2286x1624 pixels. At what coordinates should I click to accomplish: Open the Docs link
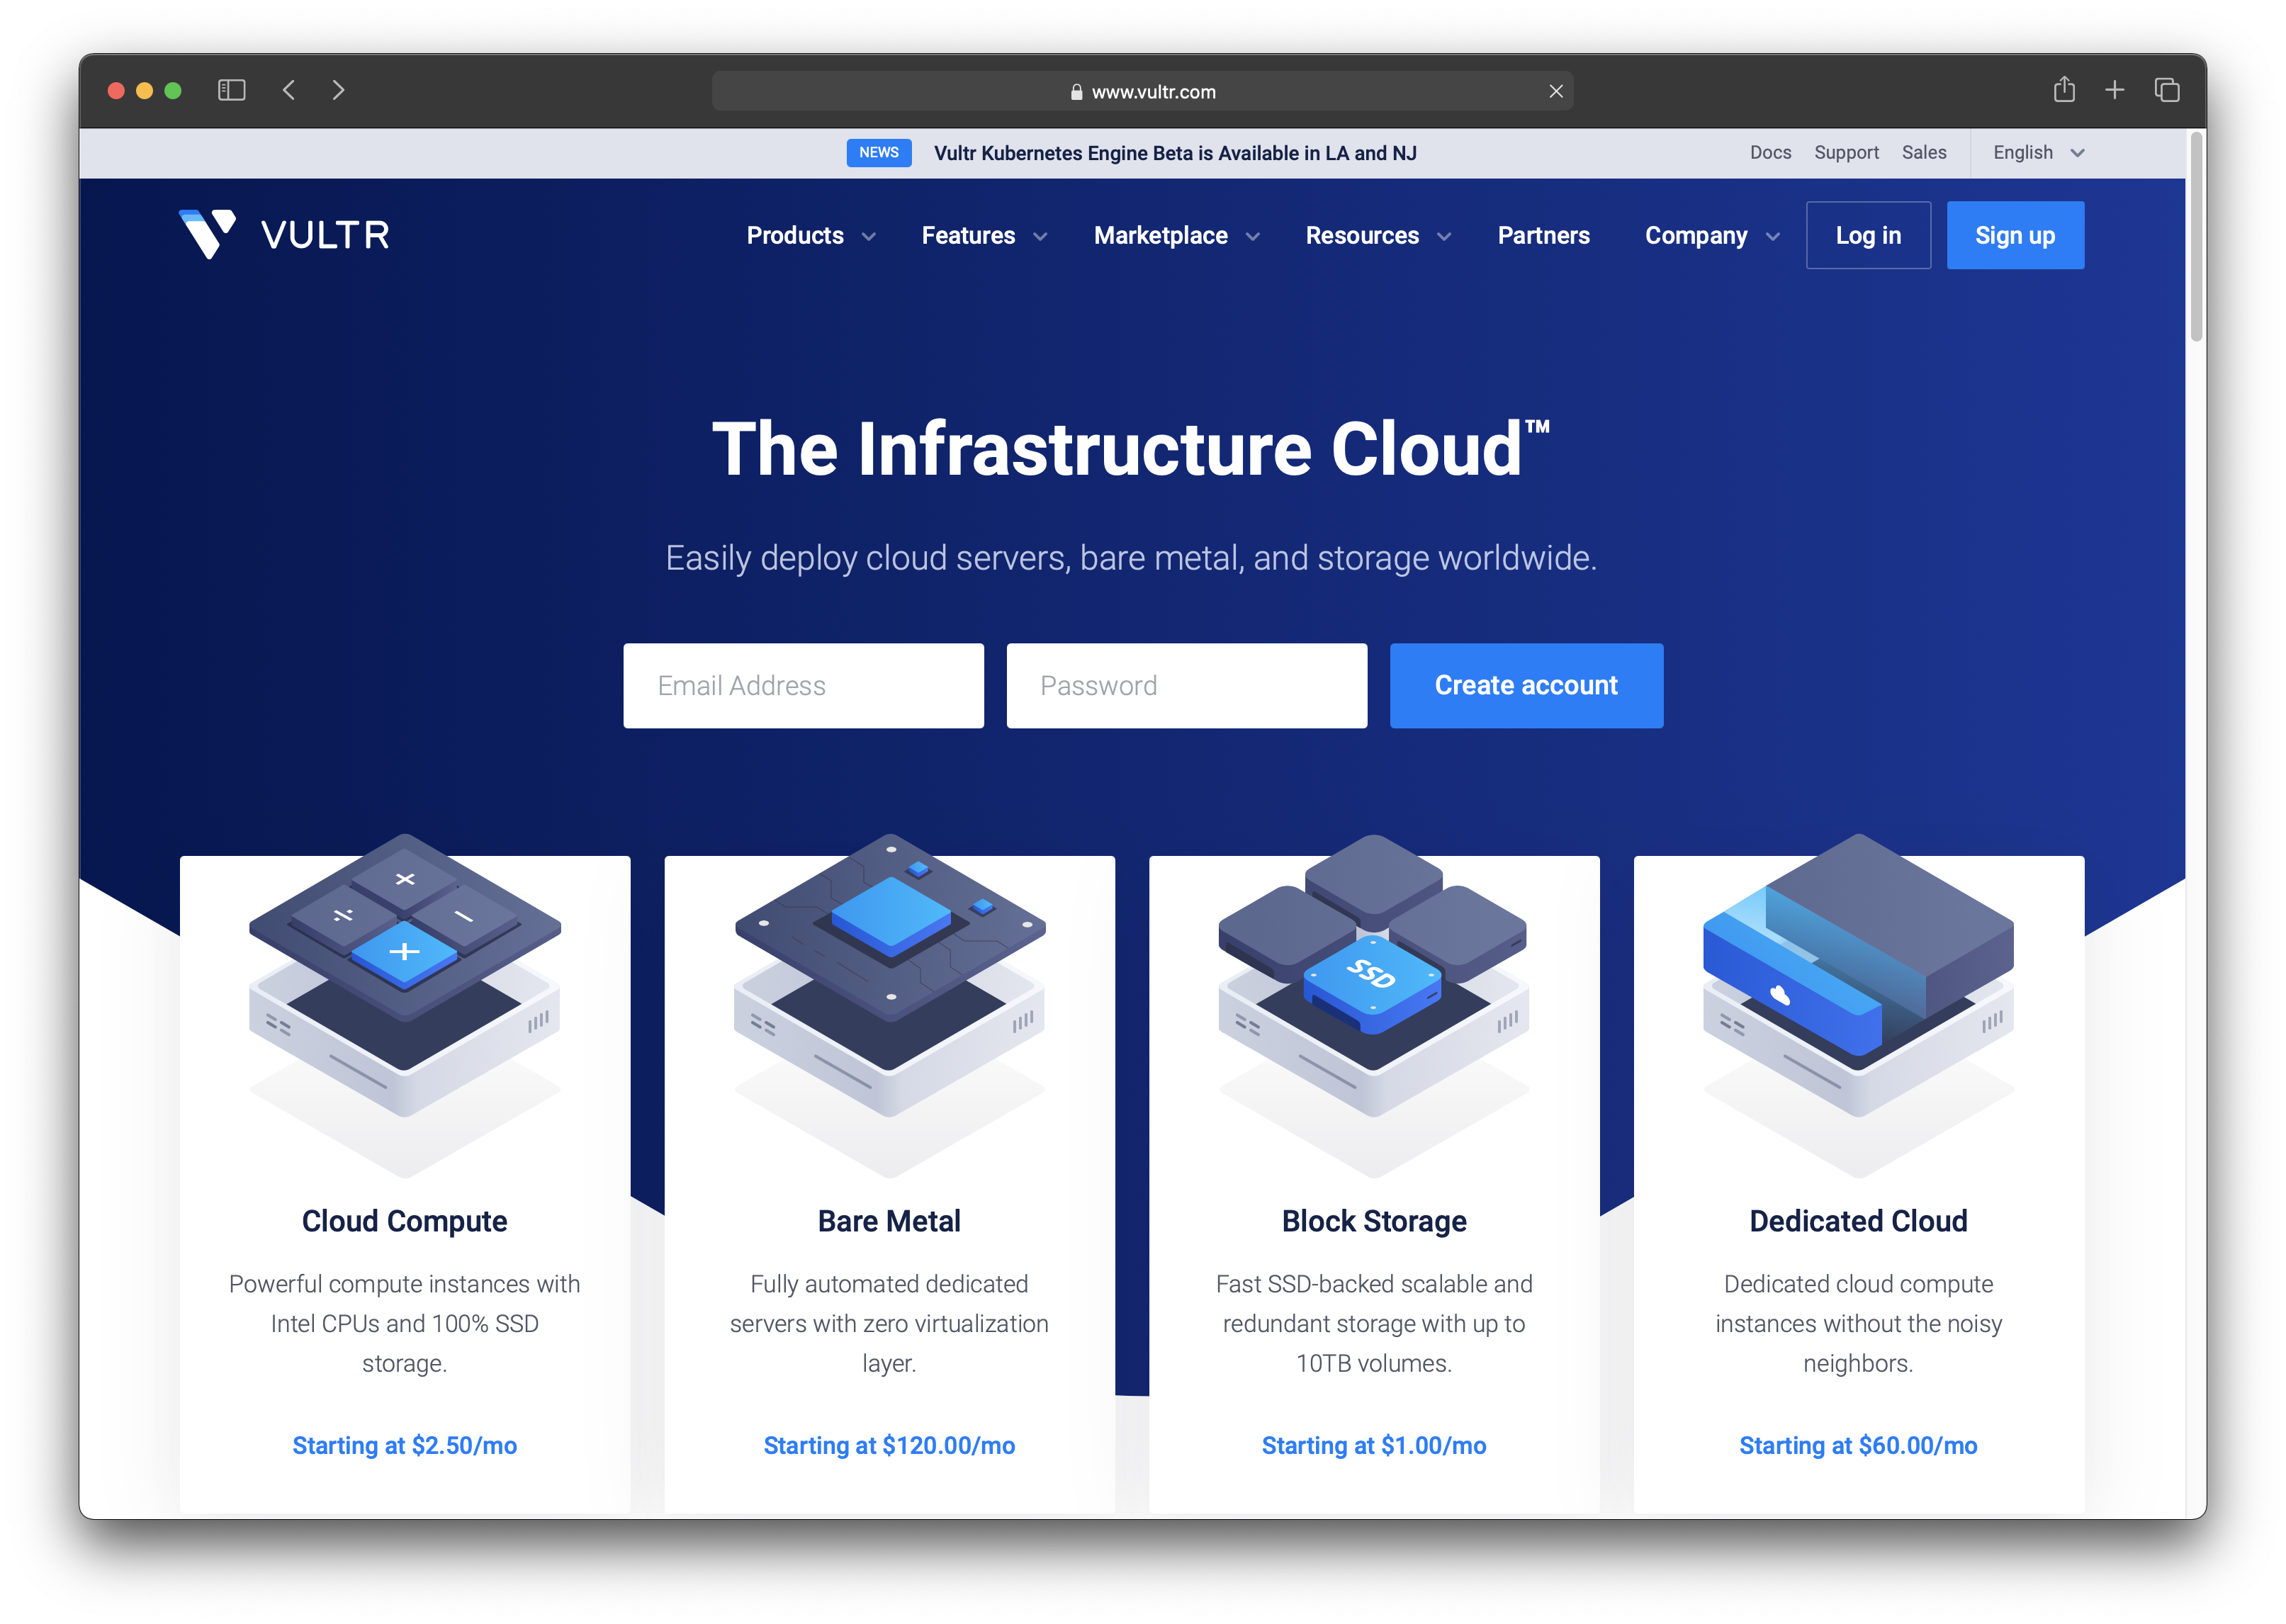click(x=1770, y=152)
